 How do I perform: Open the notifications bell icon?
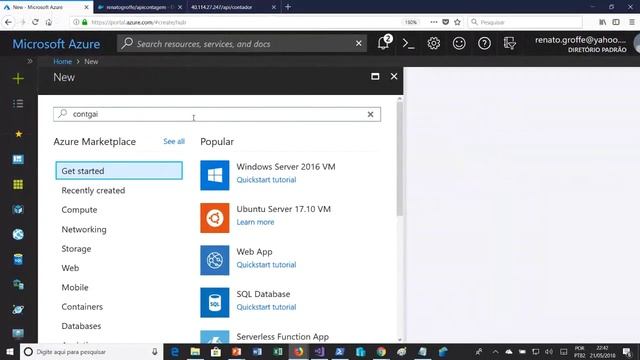pyautogui.click(x=384, y=43)
